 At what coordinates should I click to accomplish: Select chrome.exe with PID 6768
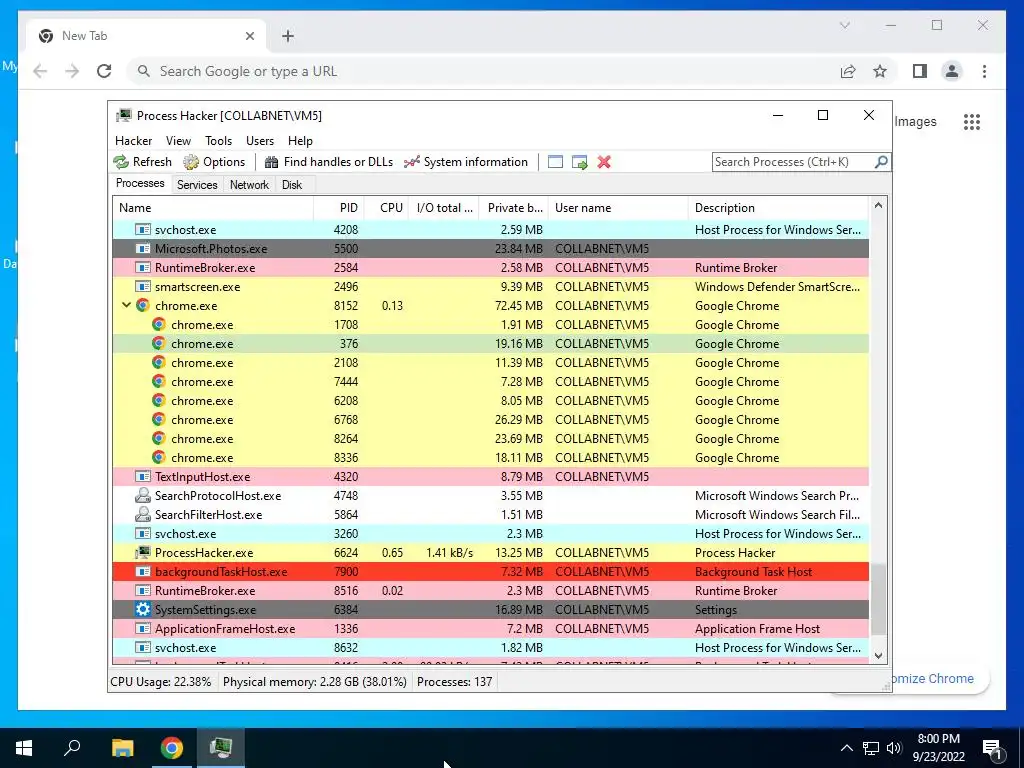pos(491,420)
